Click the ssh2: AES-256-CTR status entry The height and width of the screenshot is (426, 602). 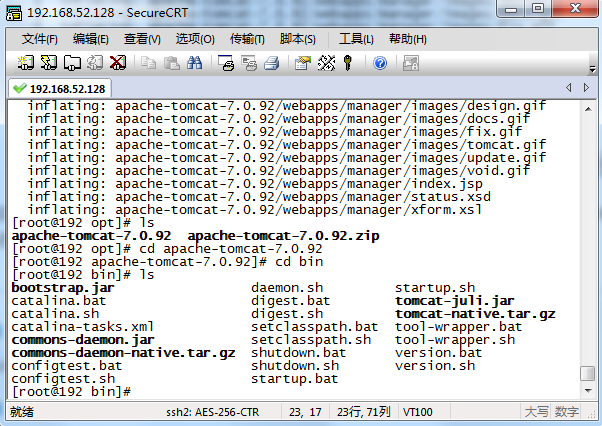point(213,412)
